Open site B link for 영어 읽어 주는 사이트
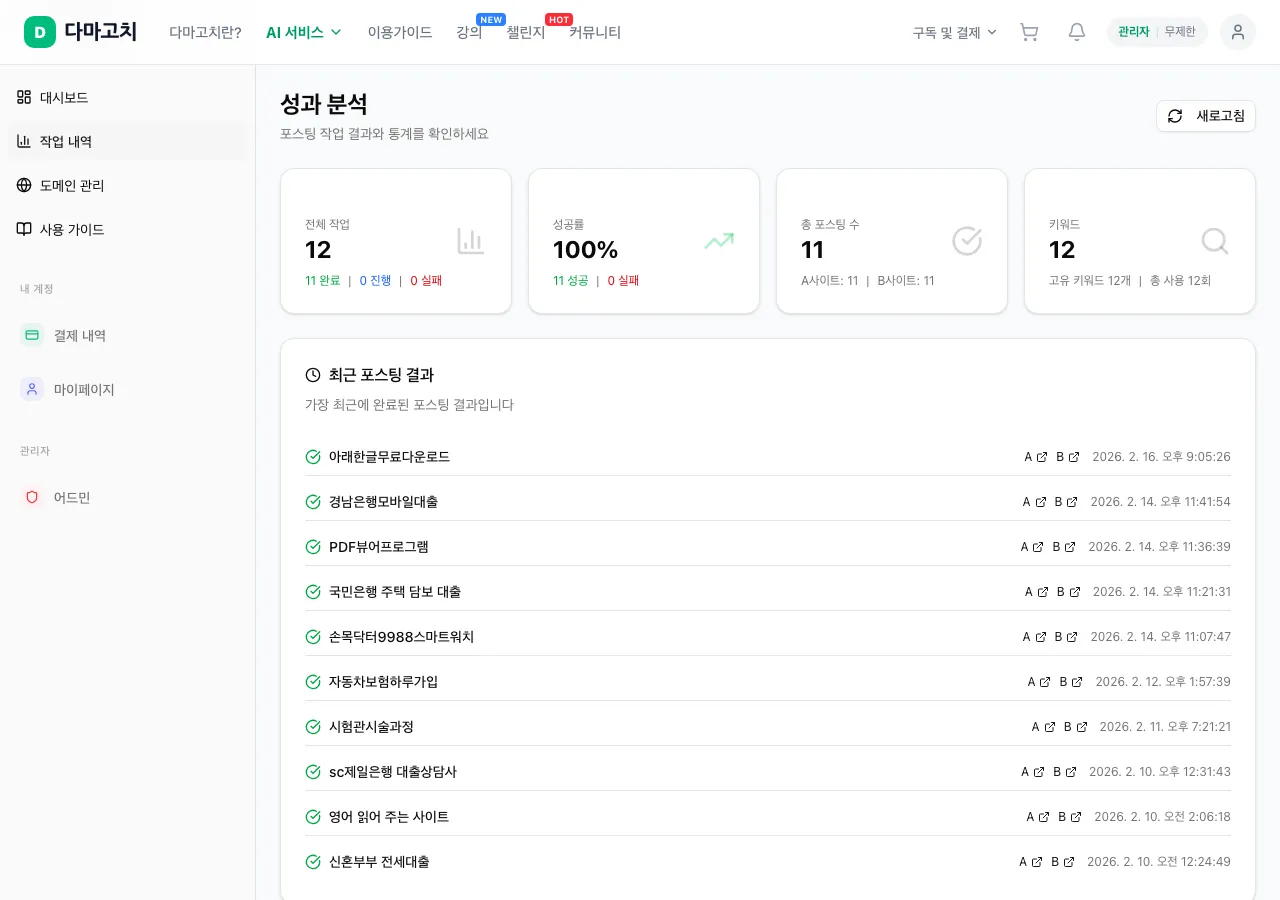 click(1070, 817)
